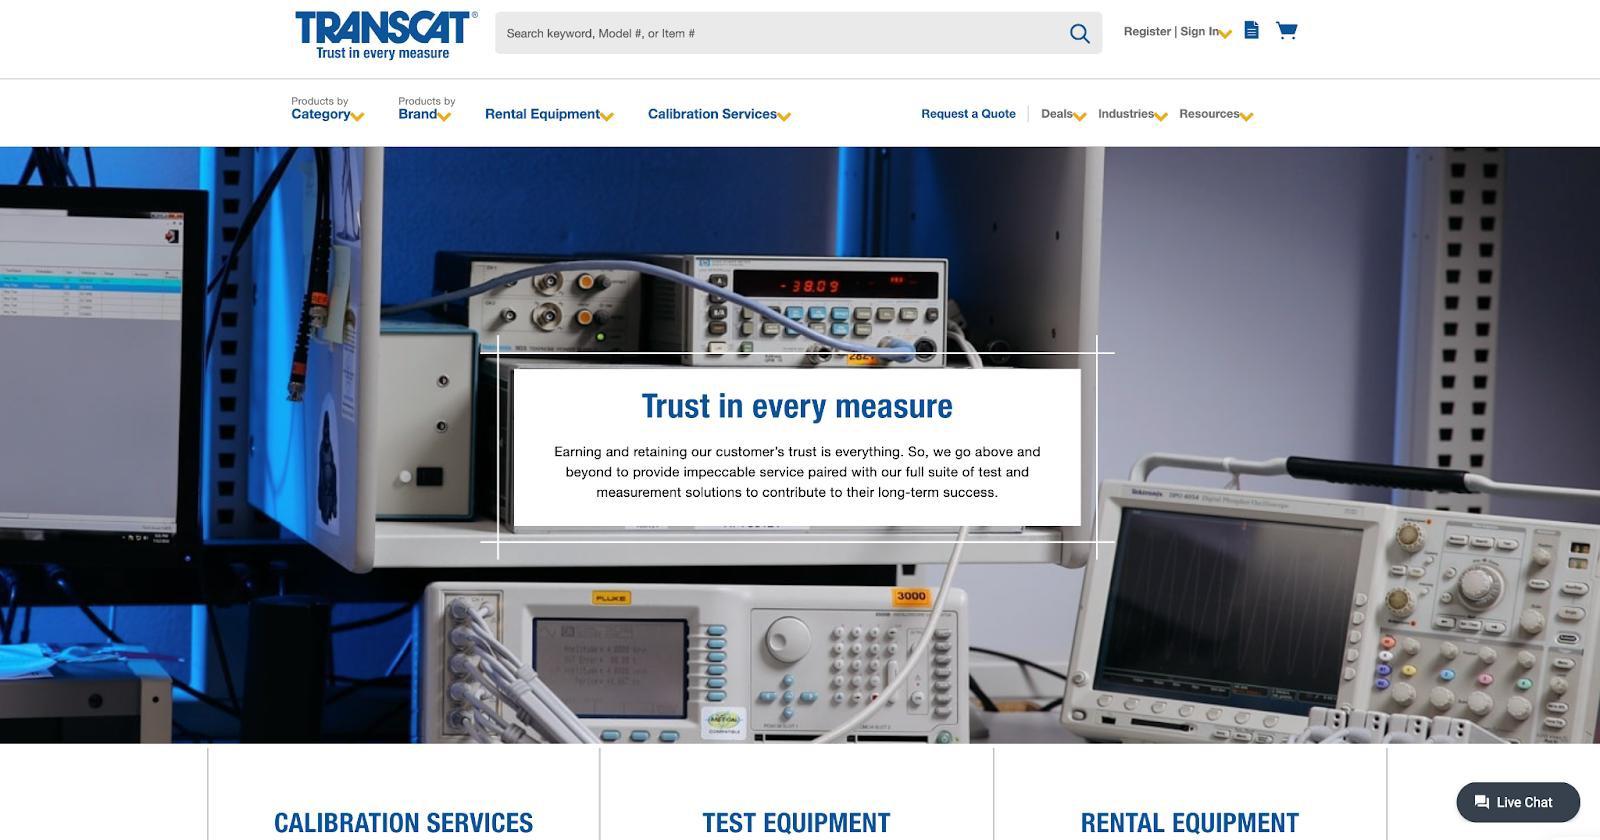The height and width of the screenshot is (840, 1600).
Task: Expand the Resources menu
Action: (1215, 114)
